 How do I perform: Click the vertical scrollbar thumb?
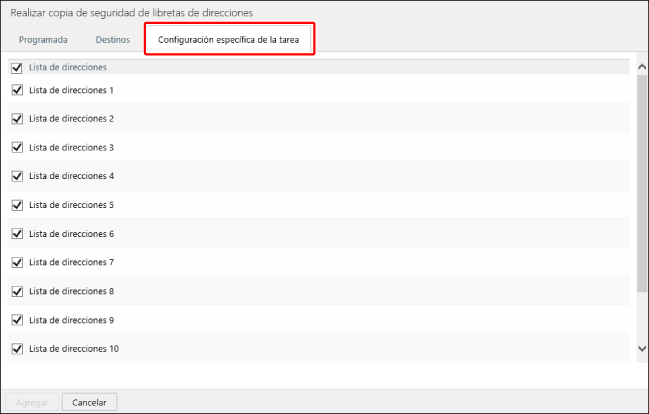point(642,180)
